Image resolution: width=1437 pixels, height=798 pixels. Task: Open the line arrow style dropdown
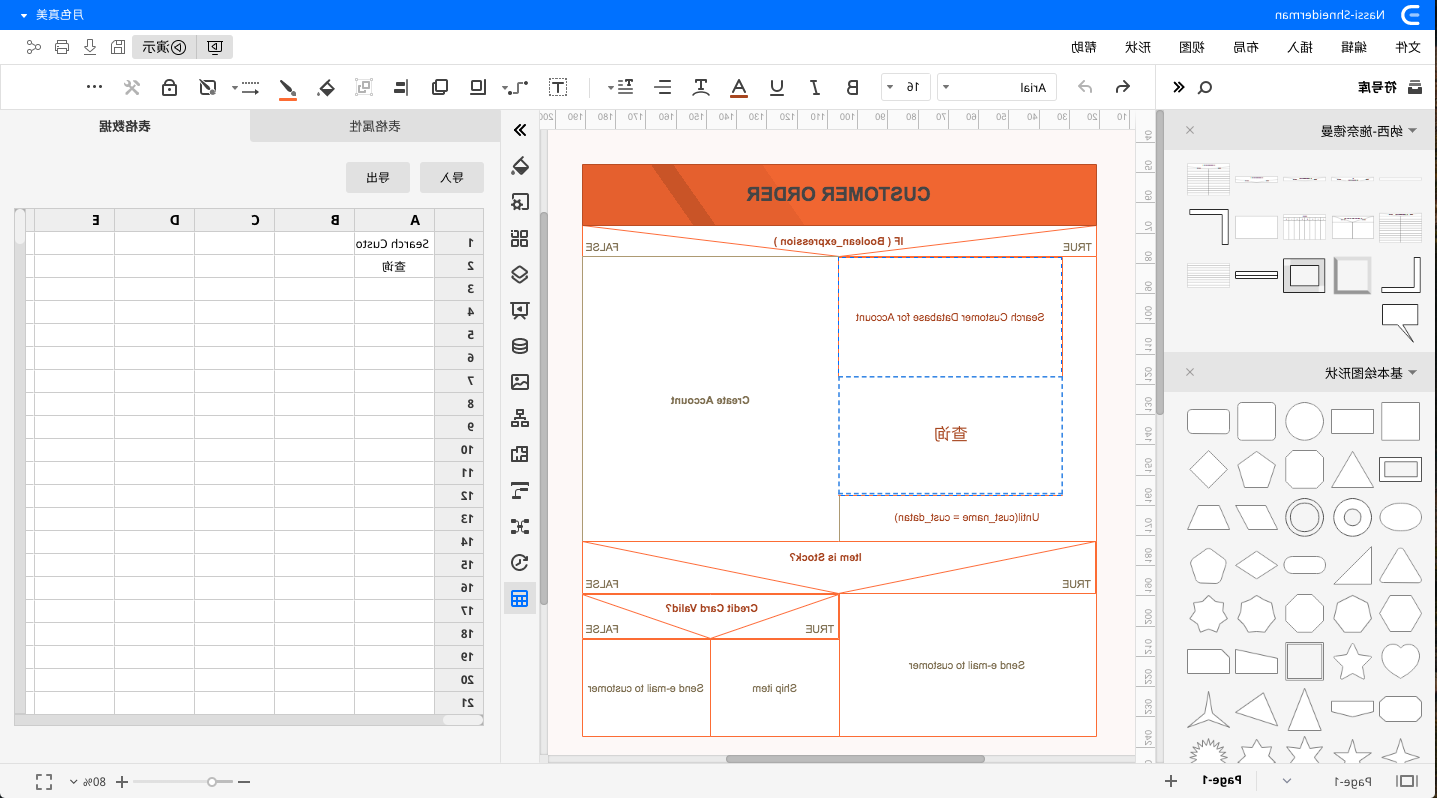[246, 87]
